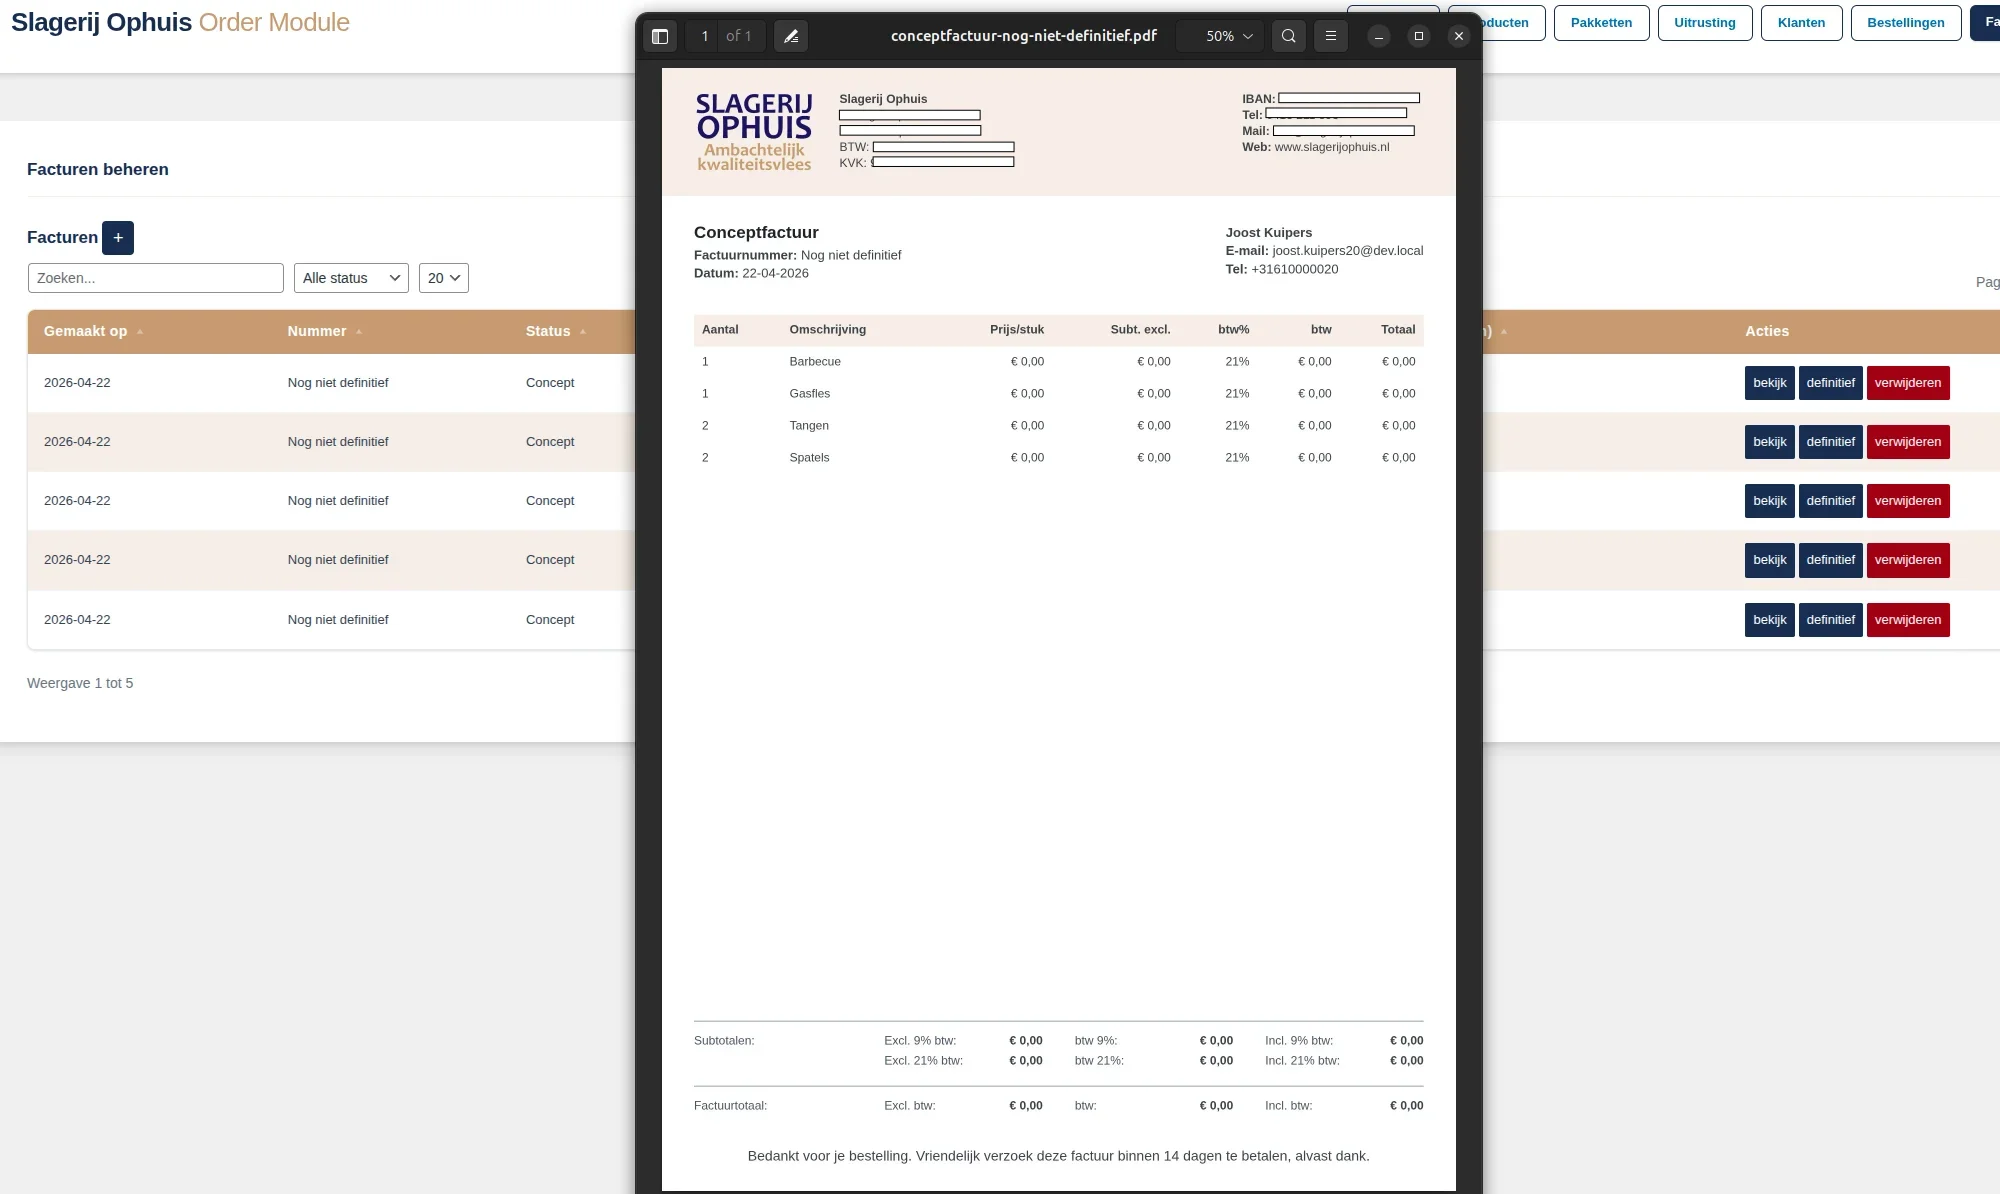Screen dimensions: 2000x1194
Task: Focus the Zoeken search field
Action: [156, 278]
